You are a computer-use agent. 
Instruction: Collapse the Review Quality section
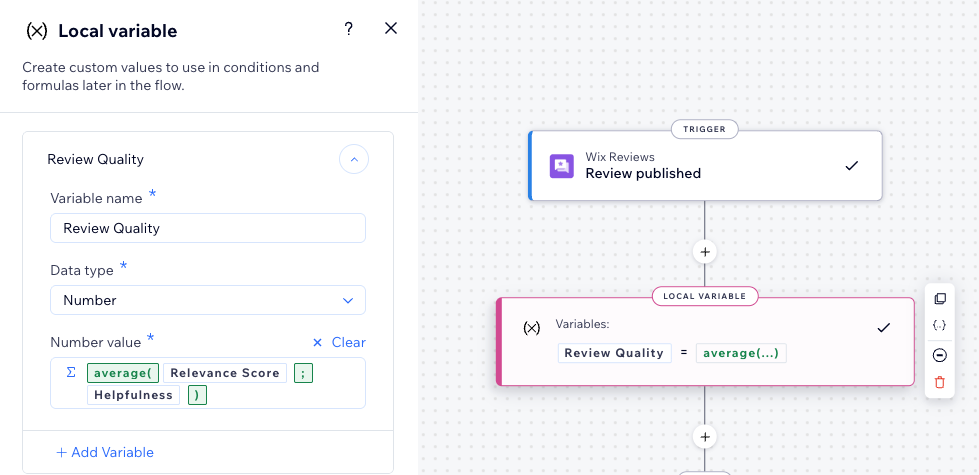pyautogui.click(x=354, y=159)
